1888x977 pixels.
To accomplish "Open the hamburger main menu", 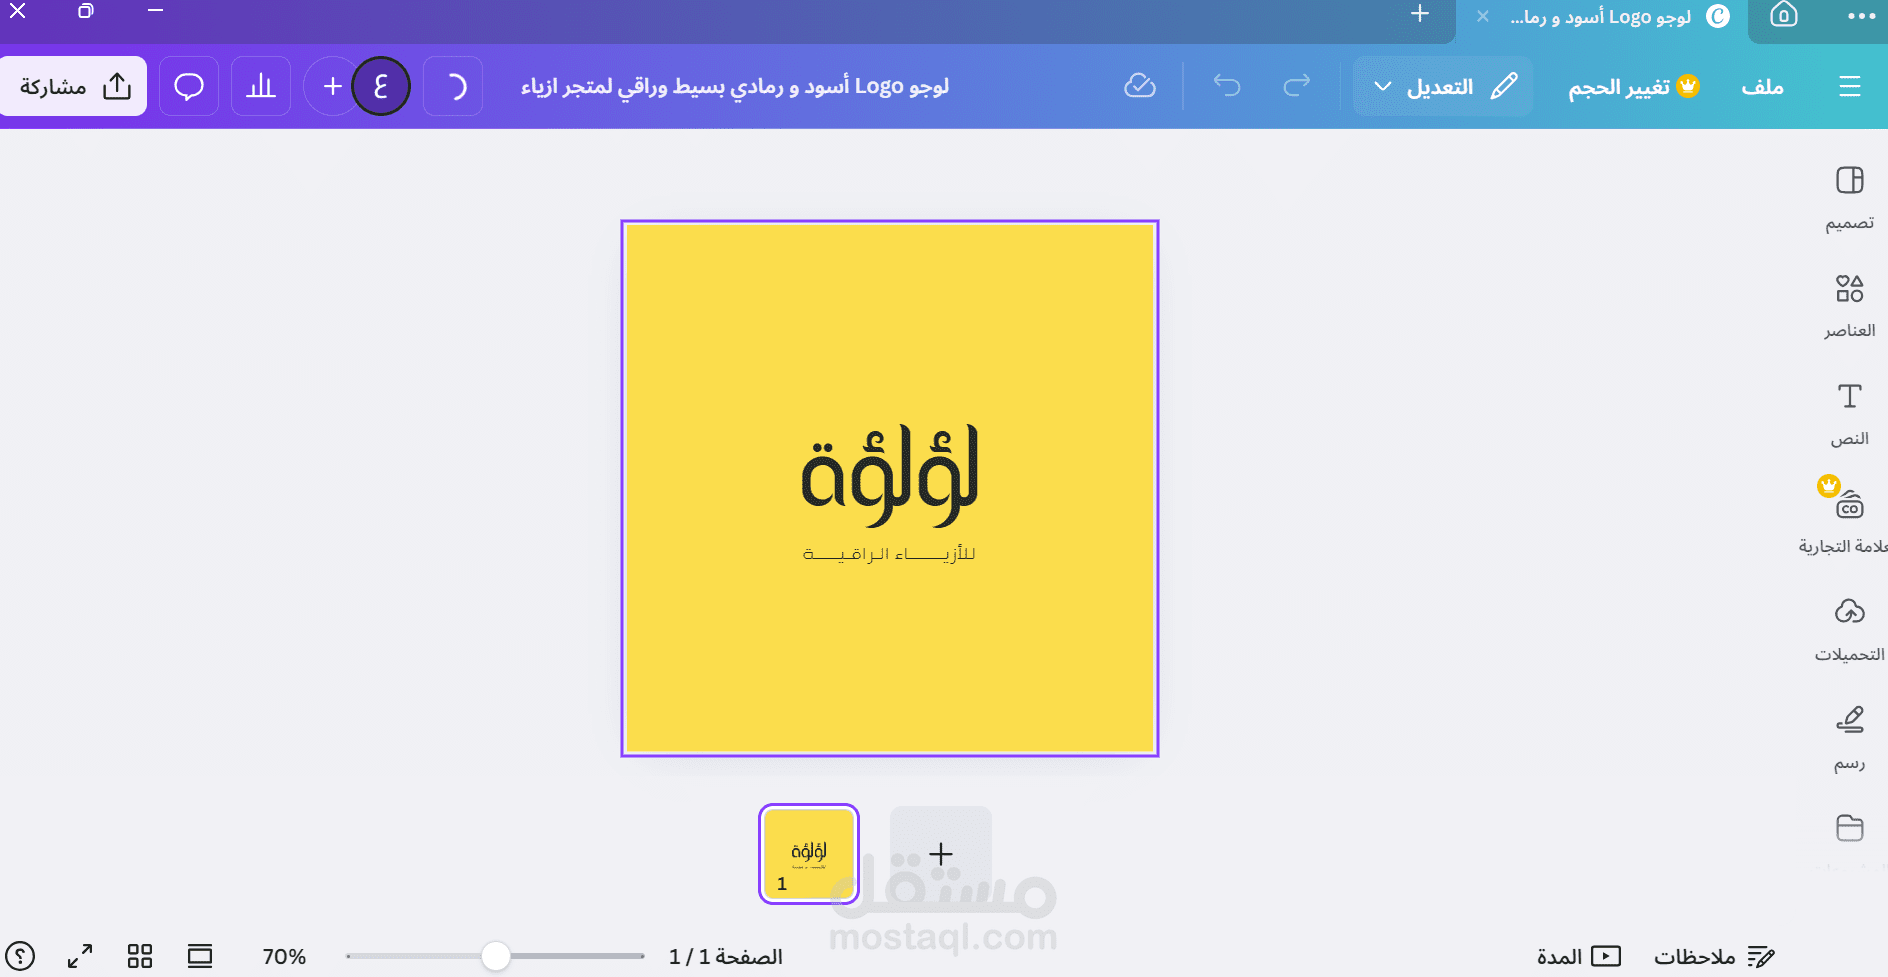I will pyautogui.click(x=1849, y=87).
